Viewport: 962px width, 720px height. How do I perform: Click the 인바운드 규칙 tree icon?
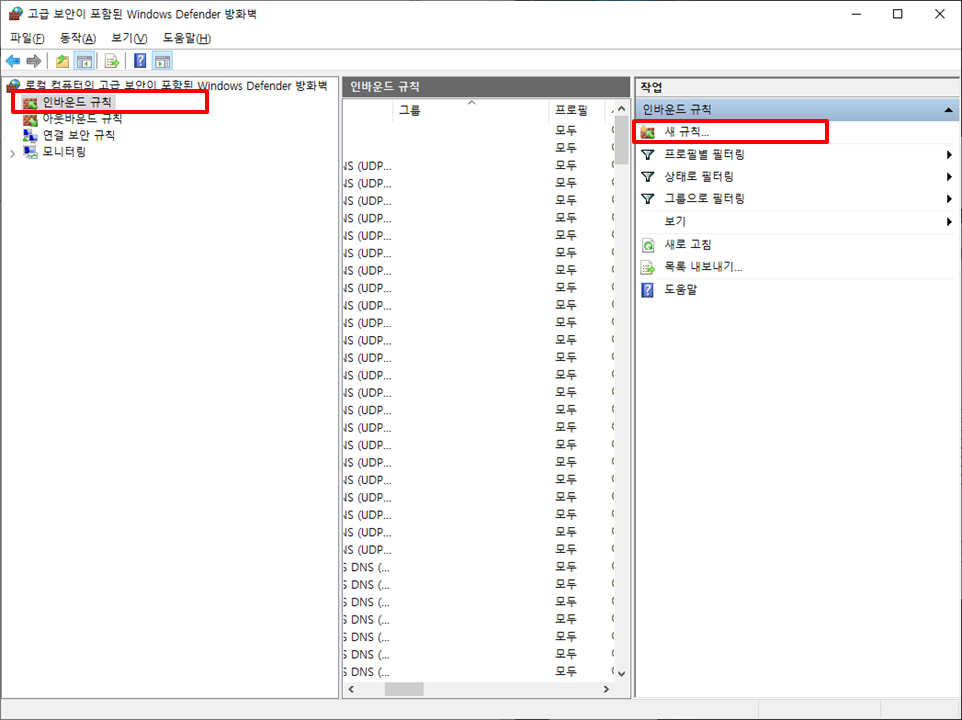click(x=30, y=102)
